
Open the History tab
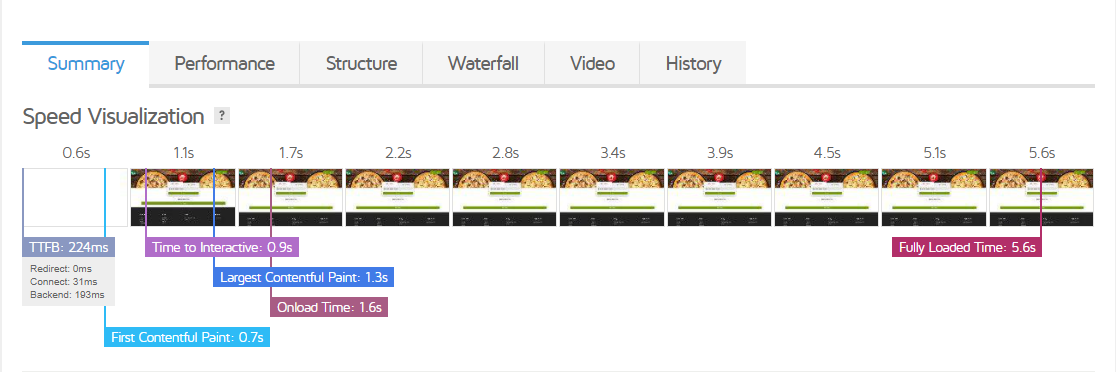pyautogui.click(x=693, y=63)
